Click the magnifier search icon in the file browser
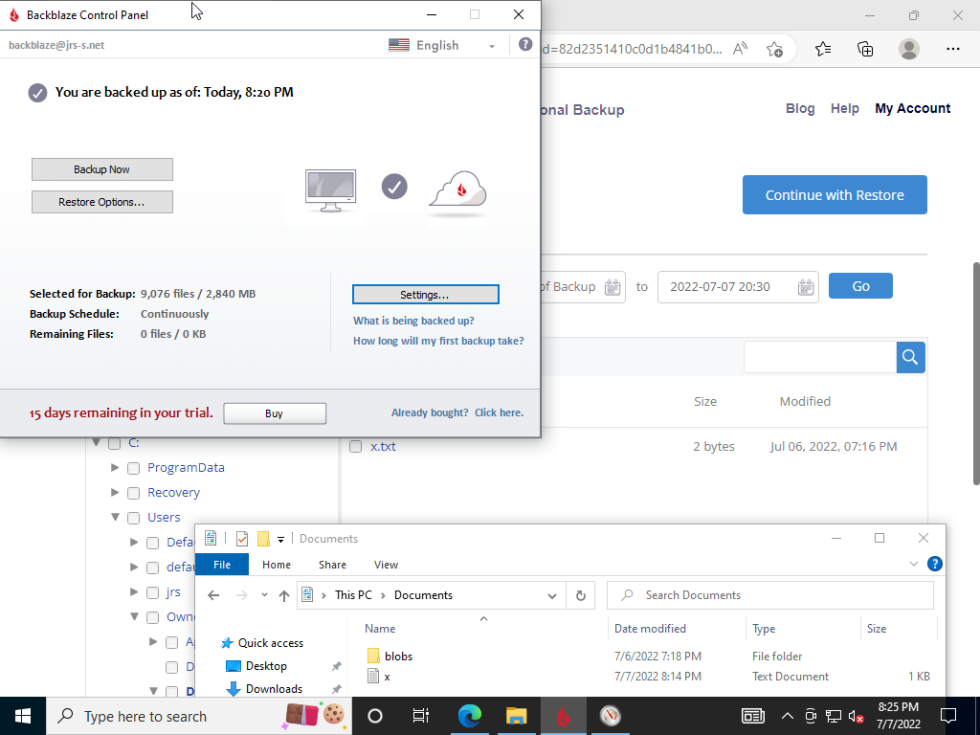 coord(909,357)
